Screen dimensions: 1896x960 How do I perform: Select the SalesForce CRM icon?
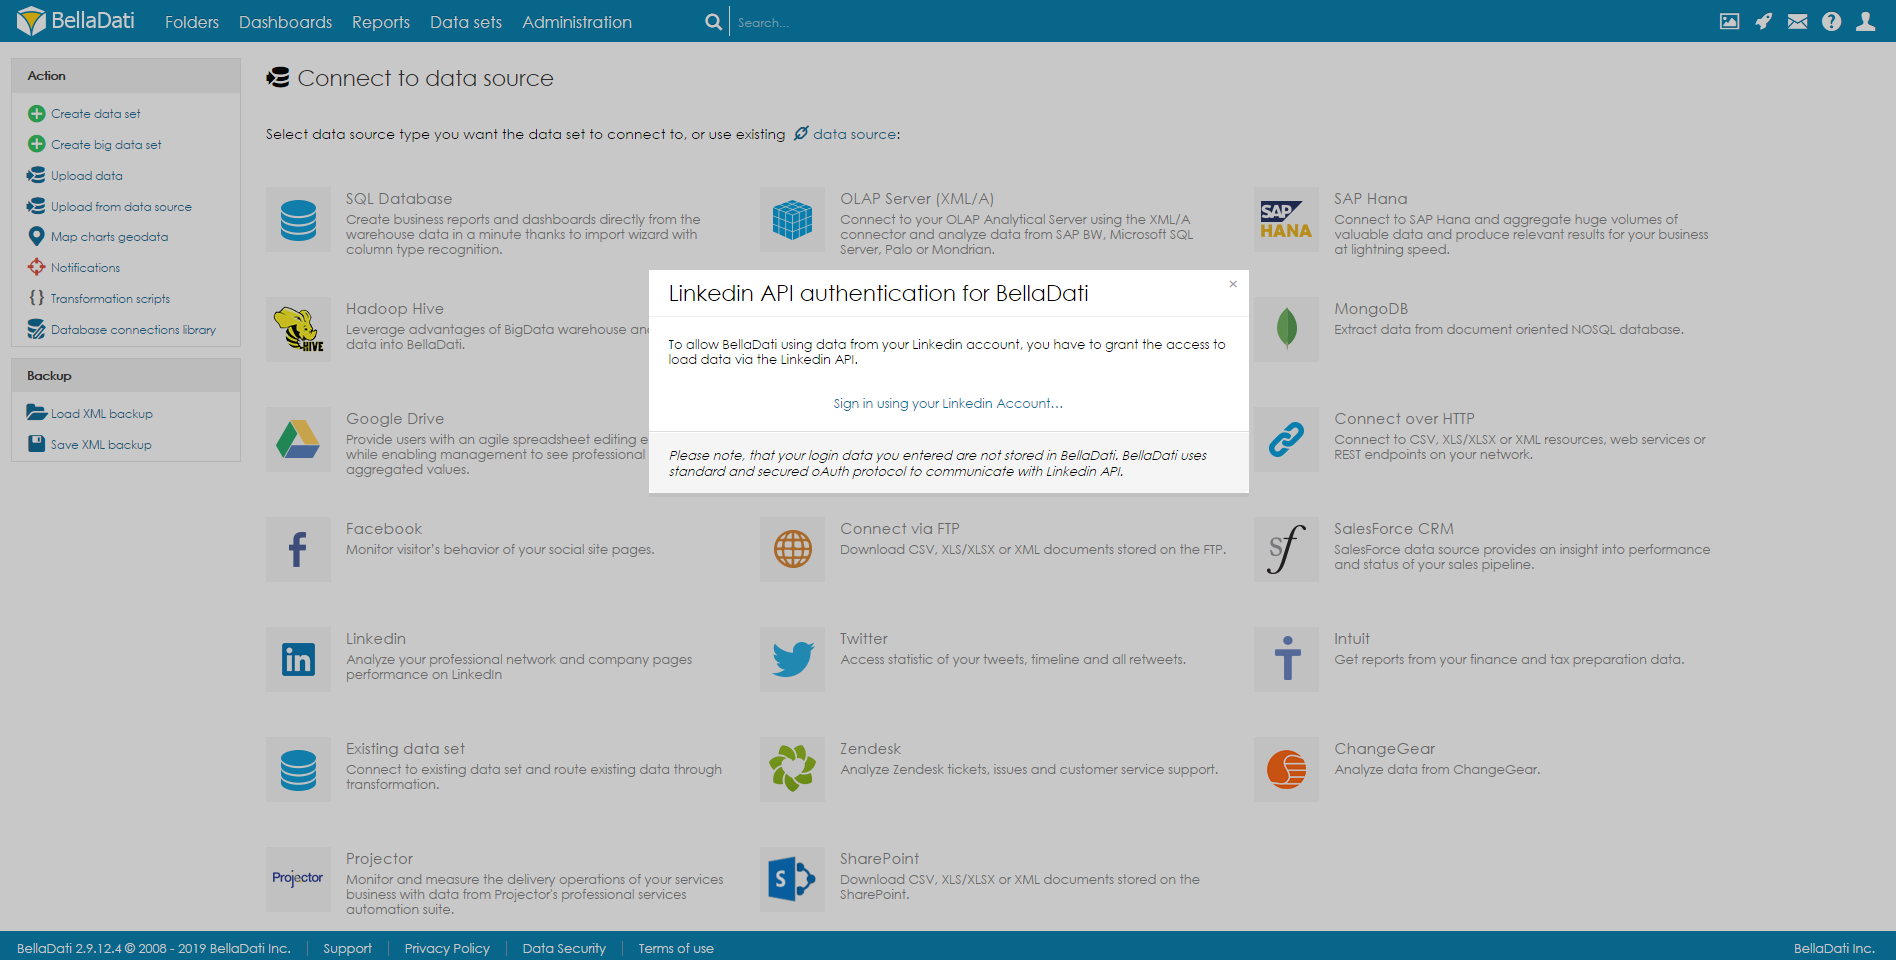tap(1286, 550)
